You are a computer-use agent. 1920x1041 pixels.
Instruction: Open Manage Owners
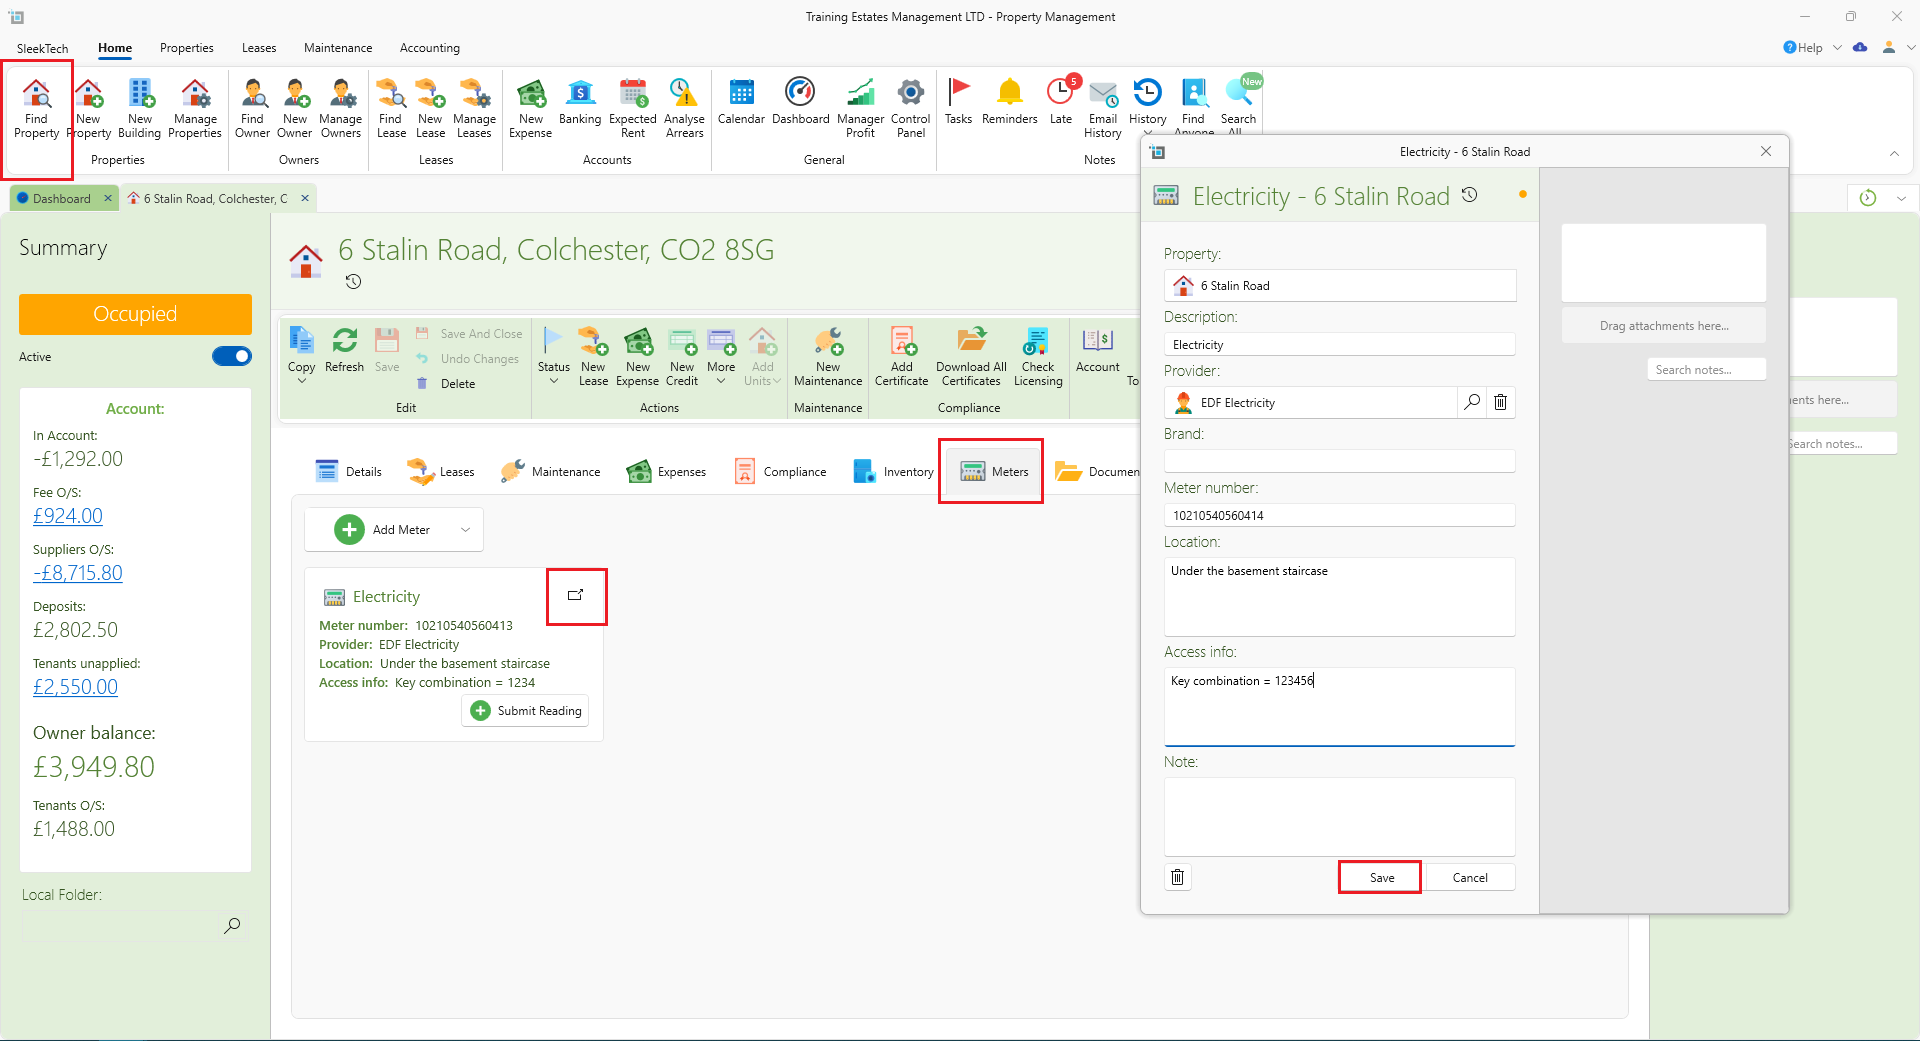[x=340, y=108]
